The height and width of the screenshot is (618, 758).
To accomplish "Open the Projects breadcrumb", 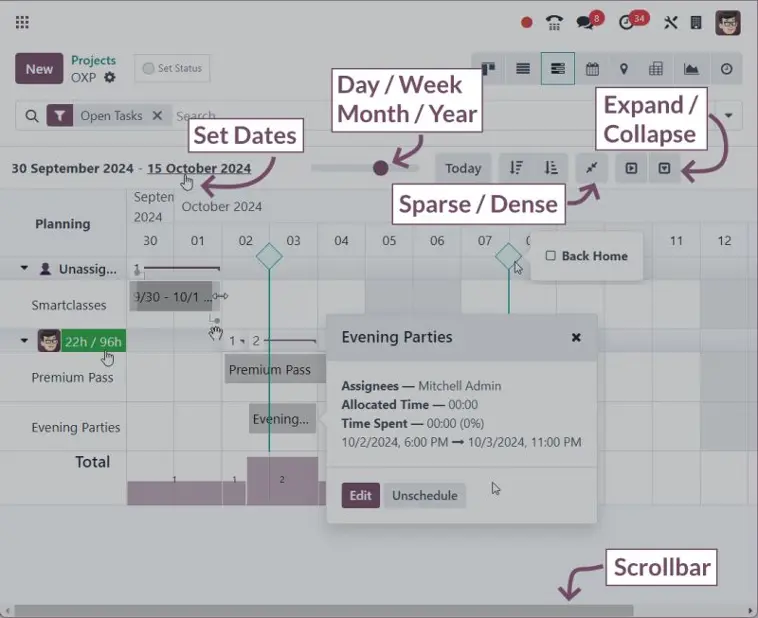I will (x=93, y=60).
